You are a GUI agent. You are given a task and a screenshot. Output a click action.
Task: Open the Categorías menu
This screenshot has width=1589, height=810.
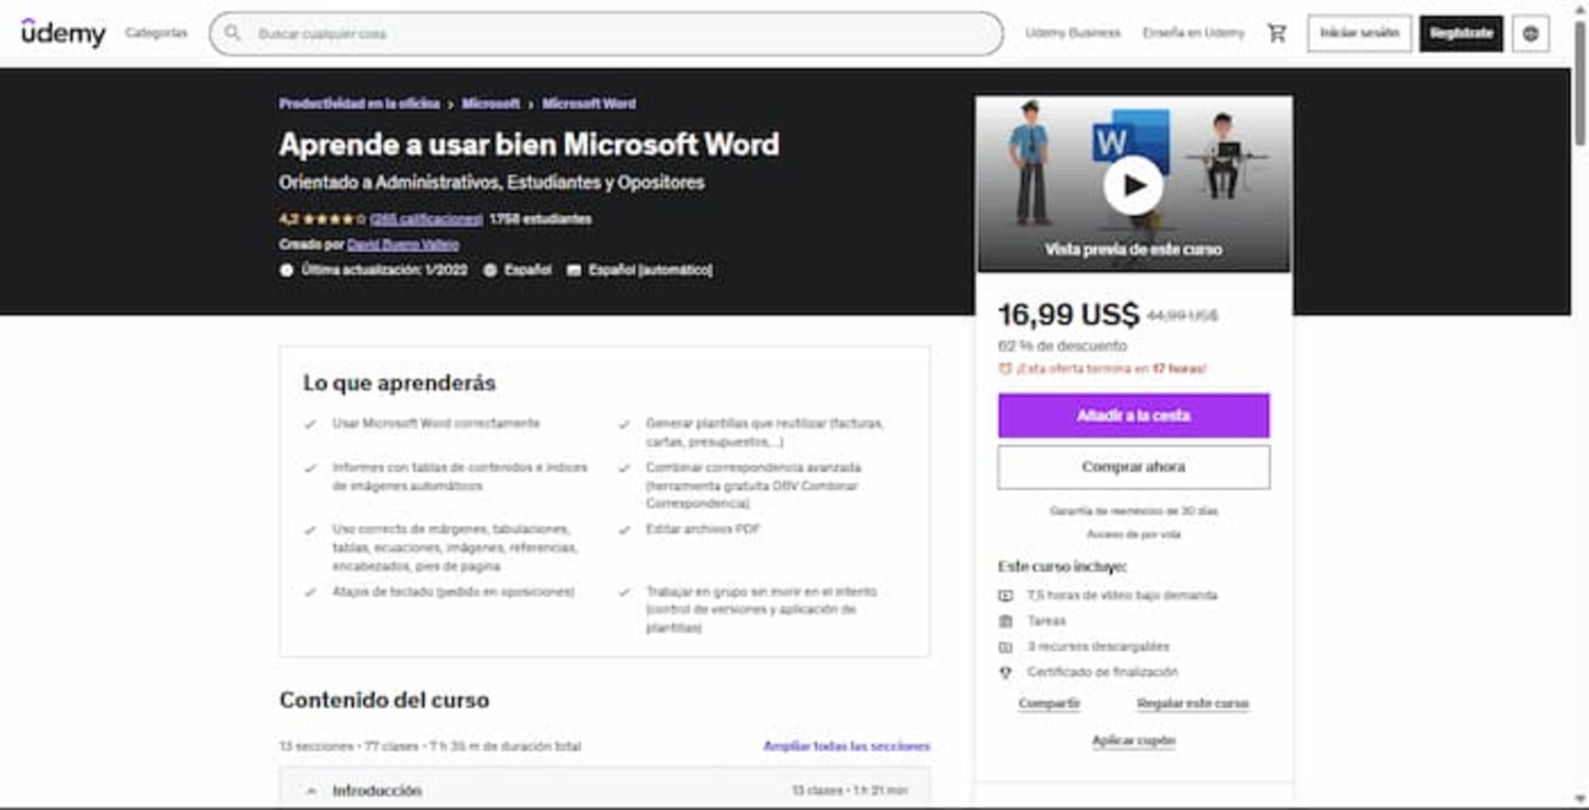156,33
